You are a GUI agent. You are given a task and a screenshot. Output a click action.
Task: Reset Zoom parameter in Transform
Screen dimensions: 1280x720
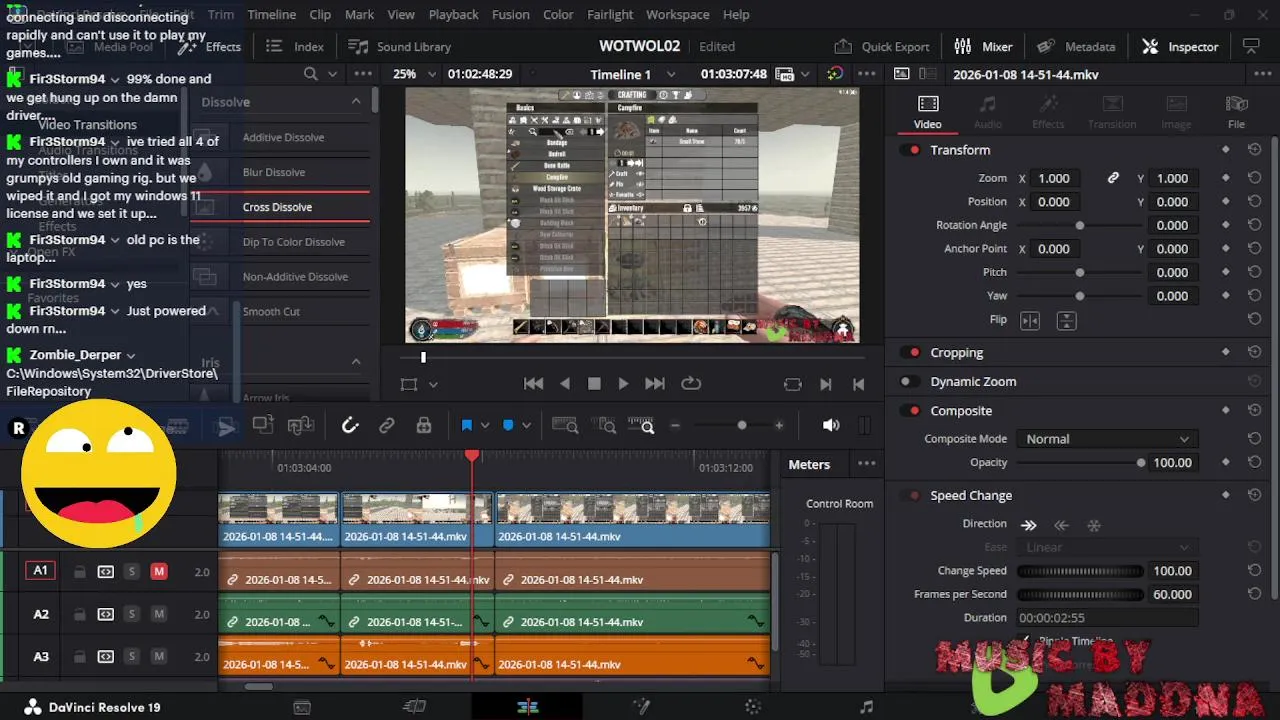tap(1254, 178)
